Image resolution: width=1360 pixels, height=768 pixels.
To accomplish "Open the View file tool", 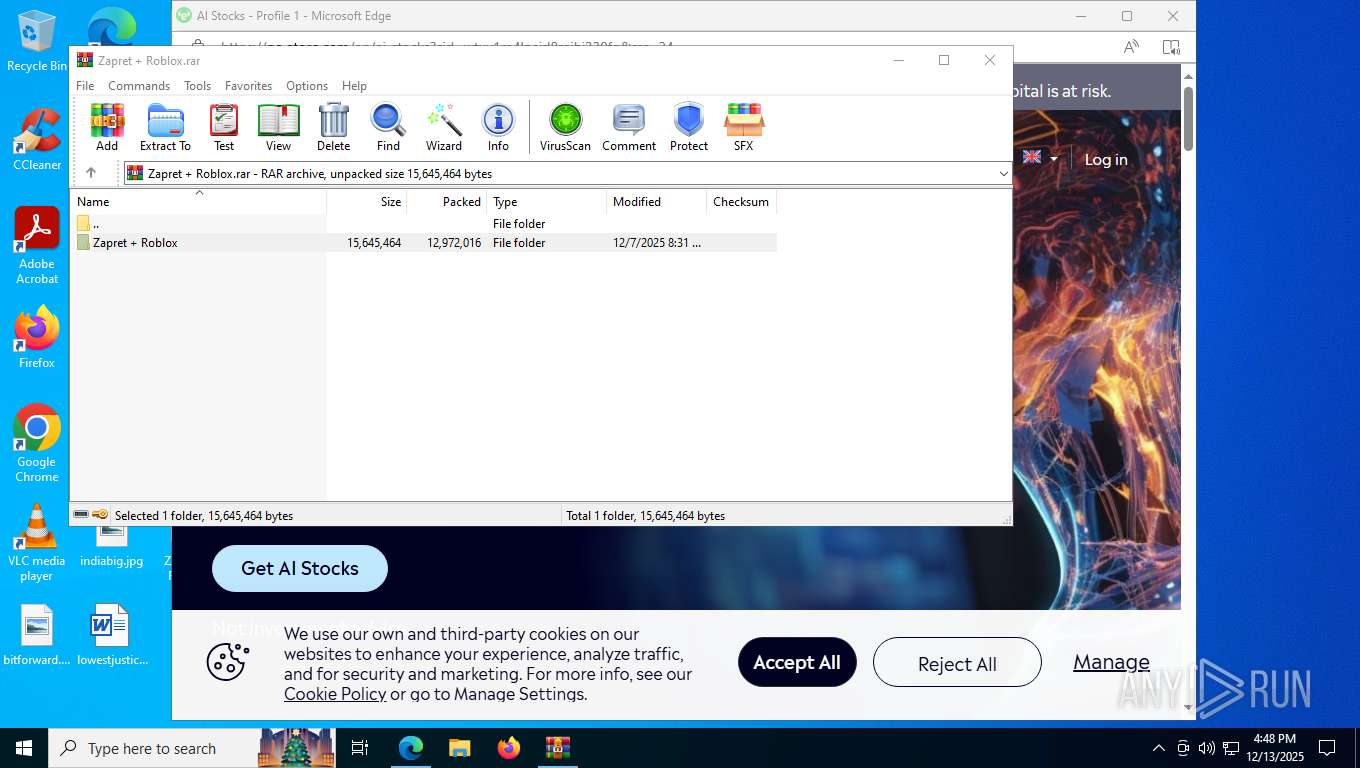I will (278, 128).
